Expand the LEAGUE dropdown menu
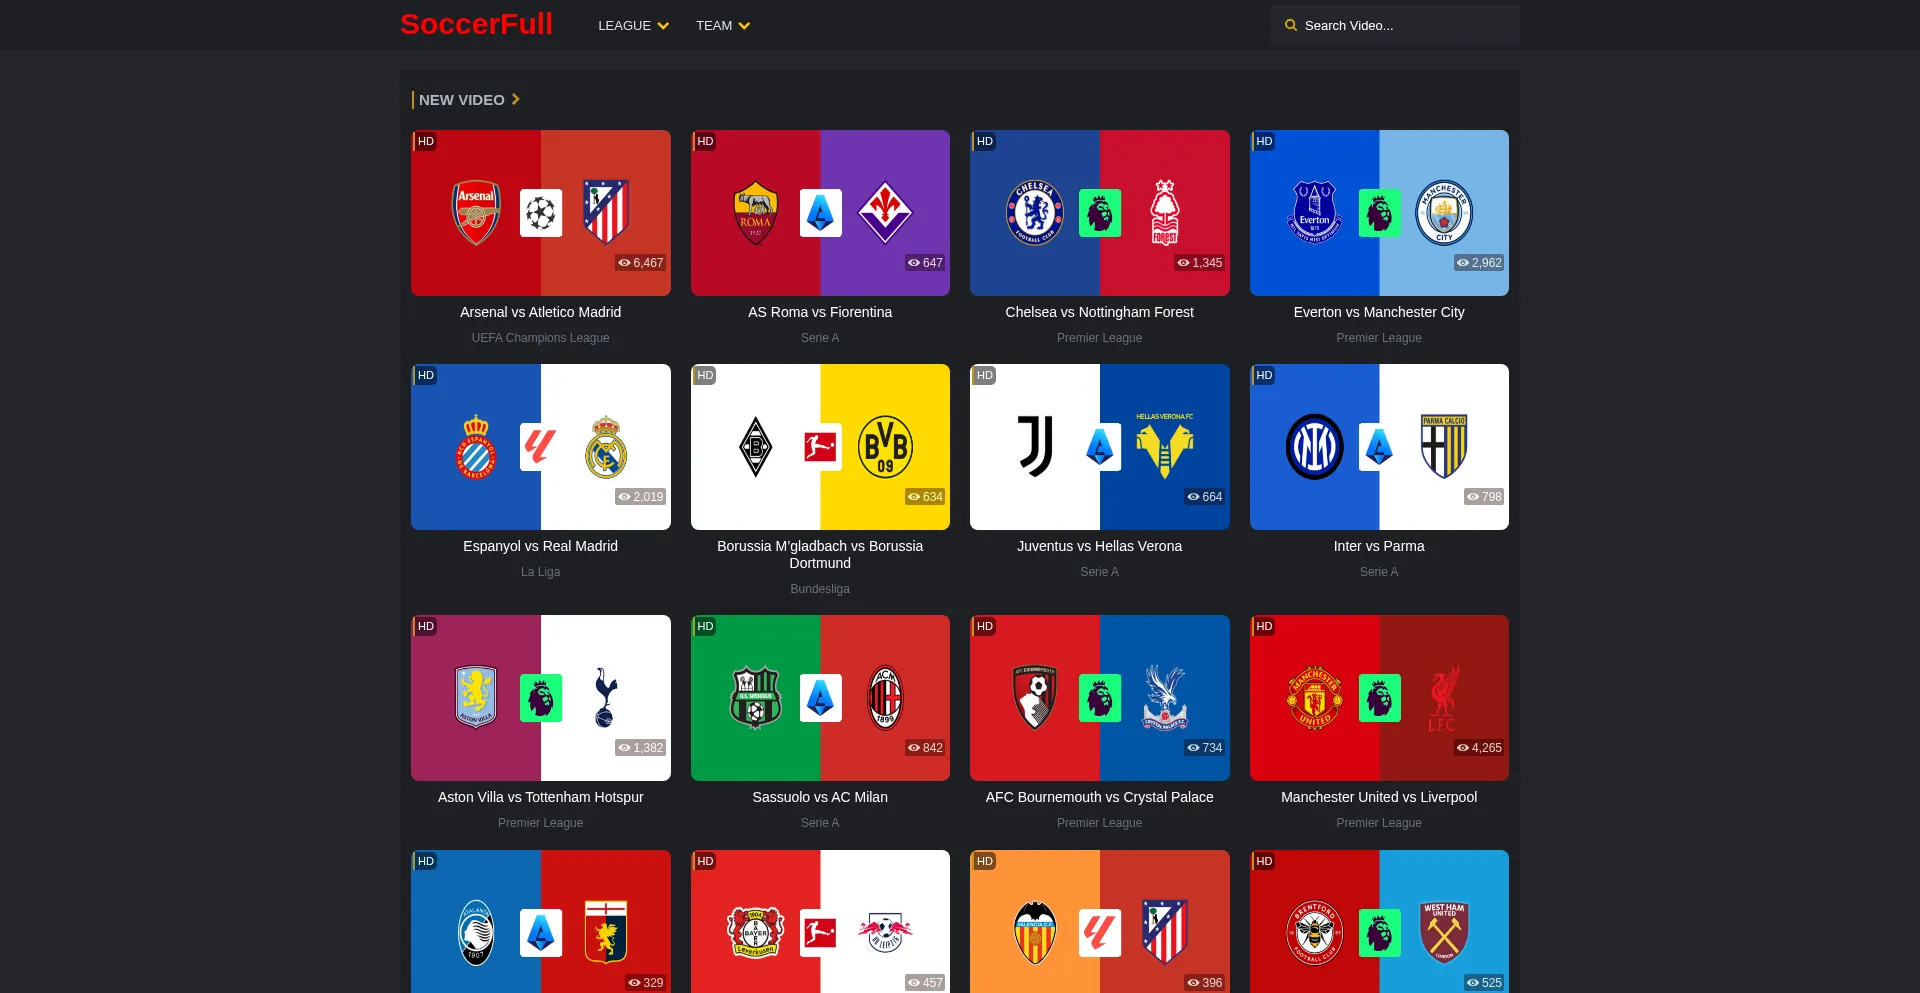 pos(633,26)
